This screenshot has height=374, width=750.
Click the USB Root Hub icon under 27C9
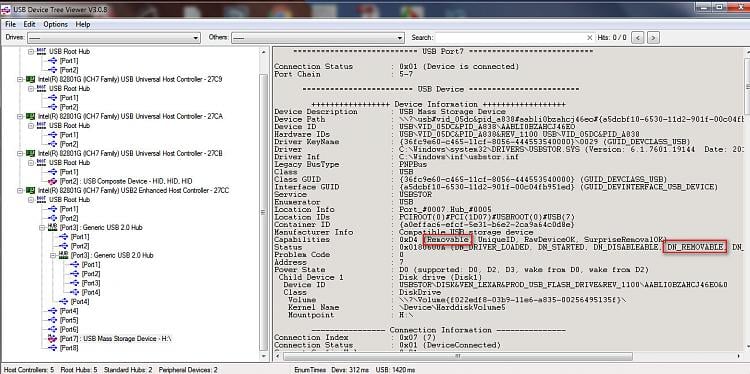tap(41, 88)
